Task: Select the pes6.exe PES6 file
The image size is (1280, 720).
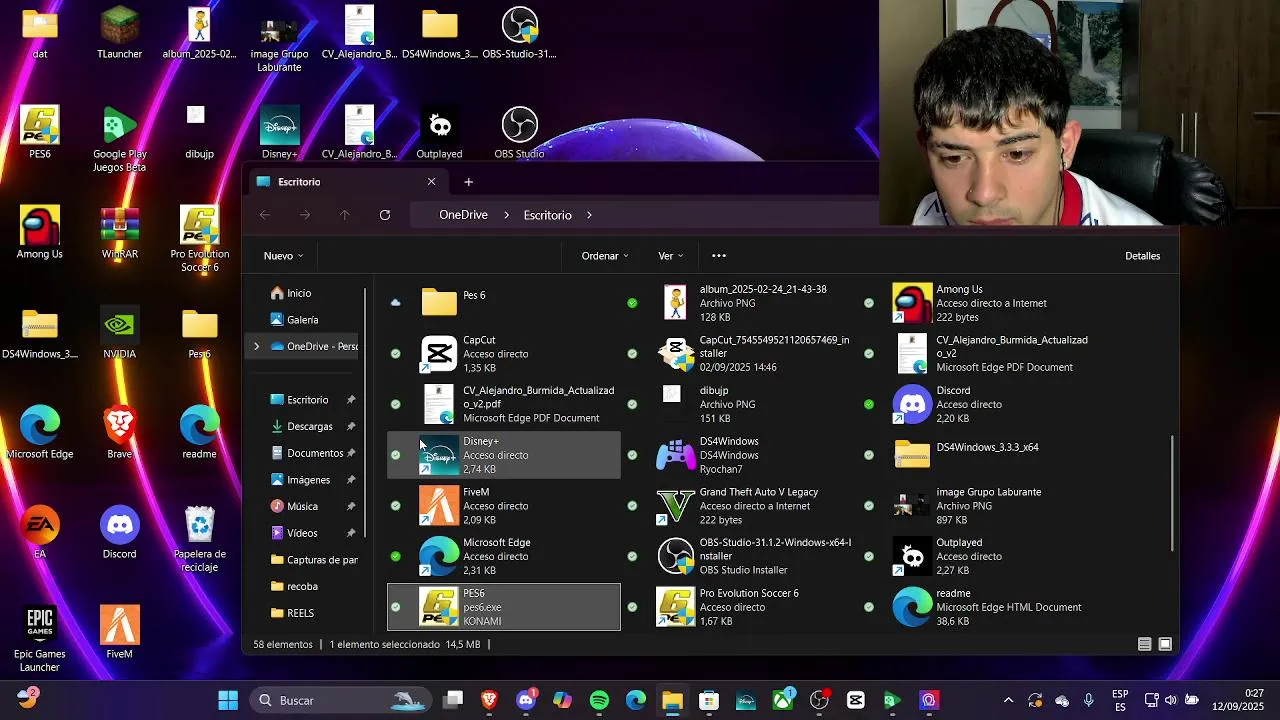Action: [504, 607]
